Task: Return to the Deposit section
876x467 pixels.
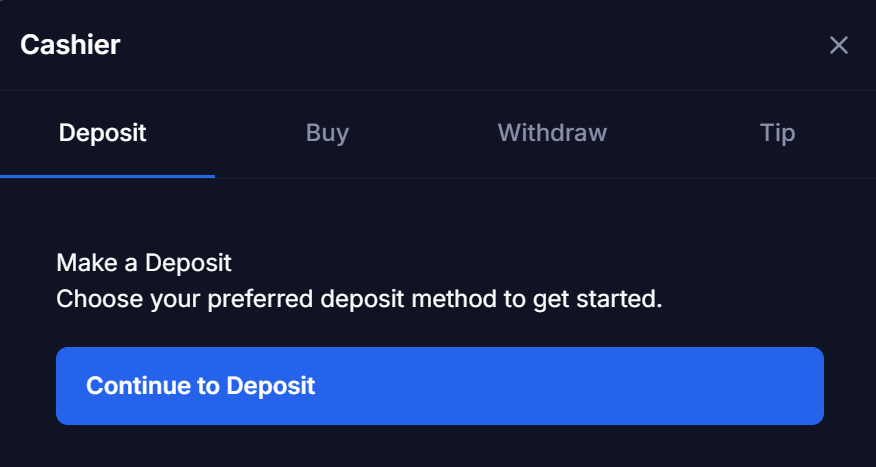Action: pos(103,133)
